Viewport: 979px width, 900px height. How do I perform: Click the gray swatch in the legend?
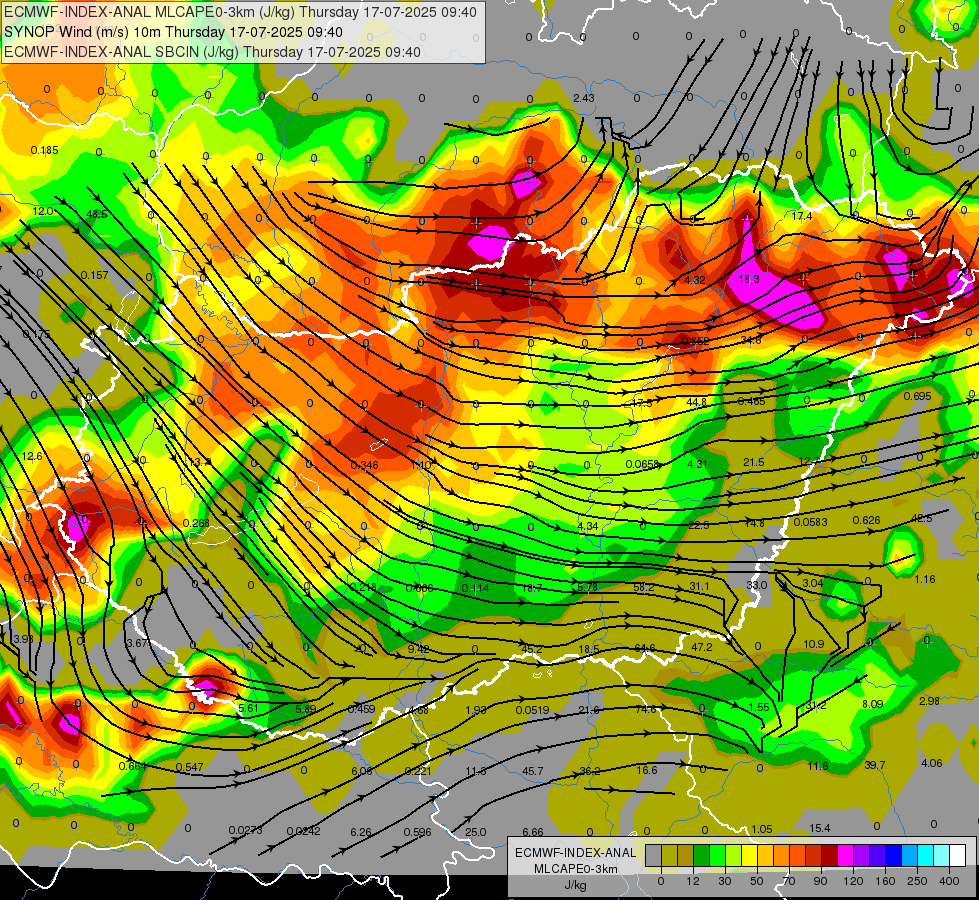click(x=654, y=855)
